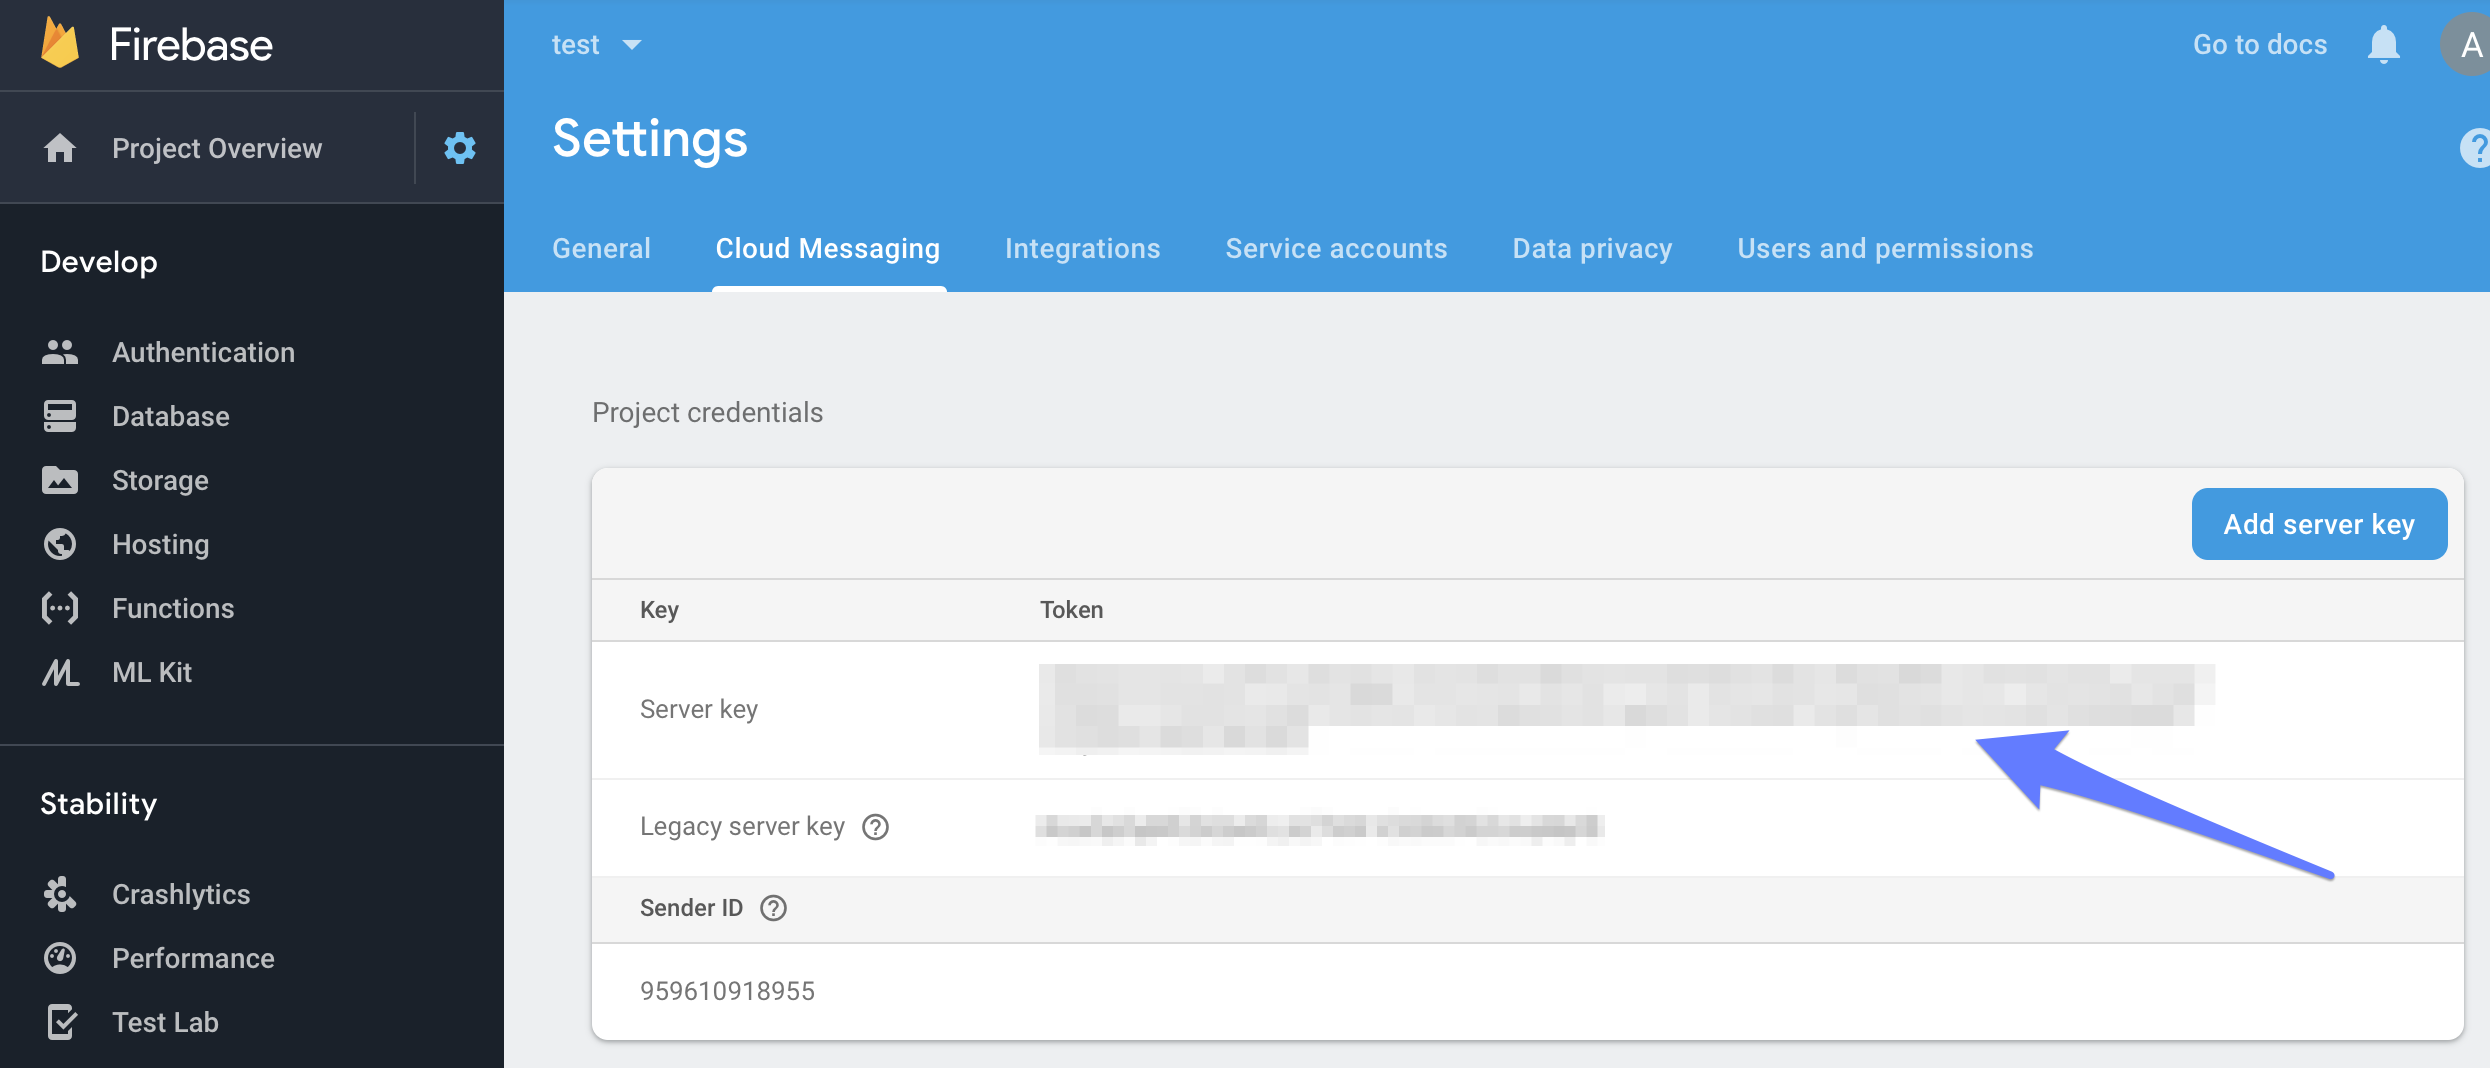Follow the Go to docs link
Image resolution: width=2490 pixels, height=1068 pixels.
(x=2260, y=44)
